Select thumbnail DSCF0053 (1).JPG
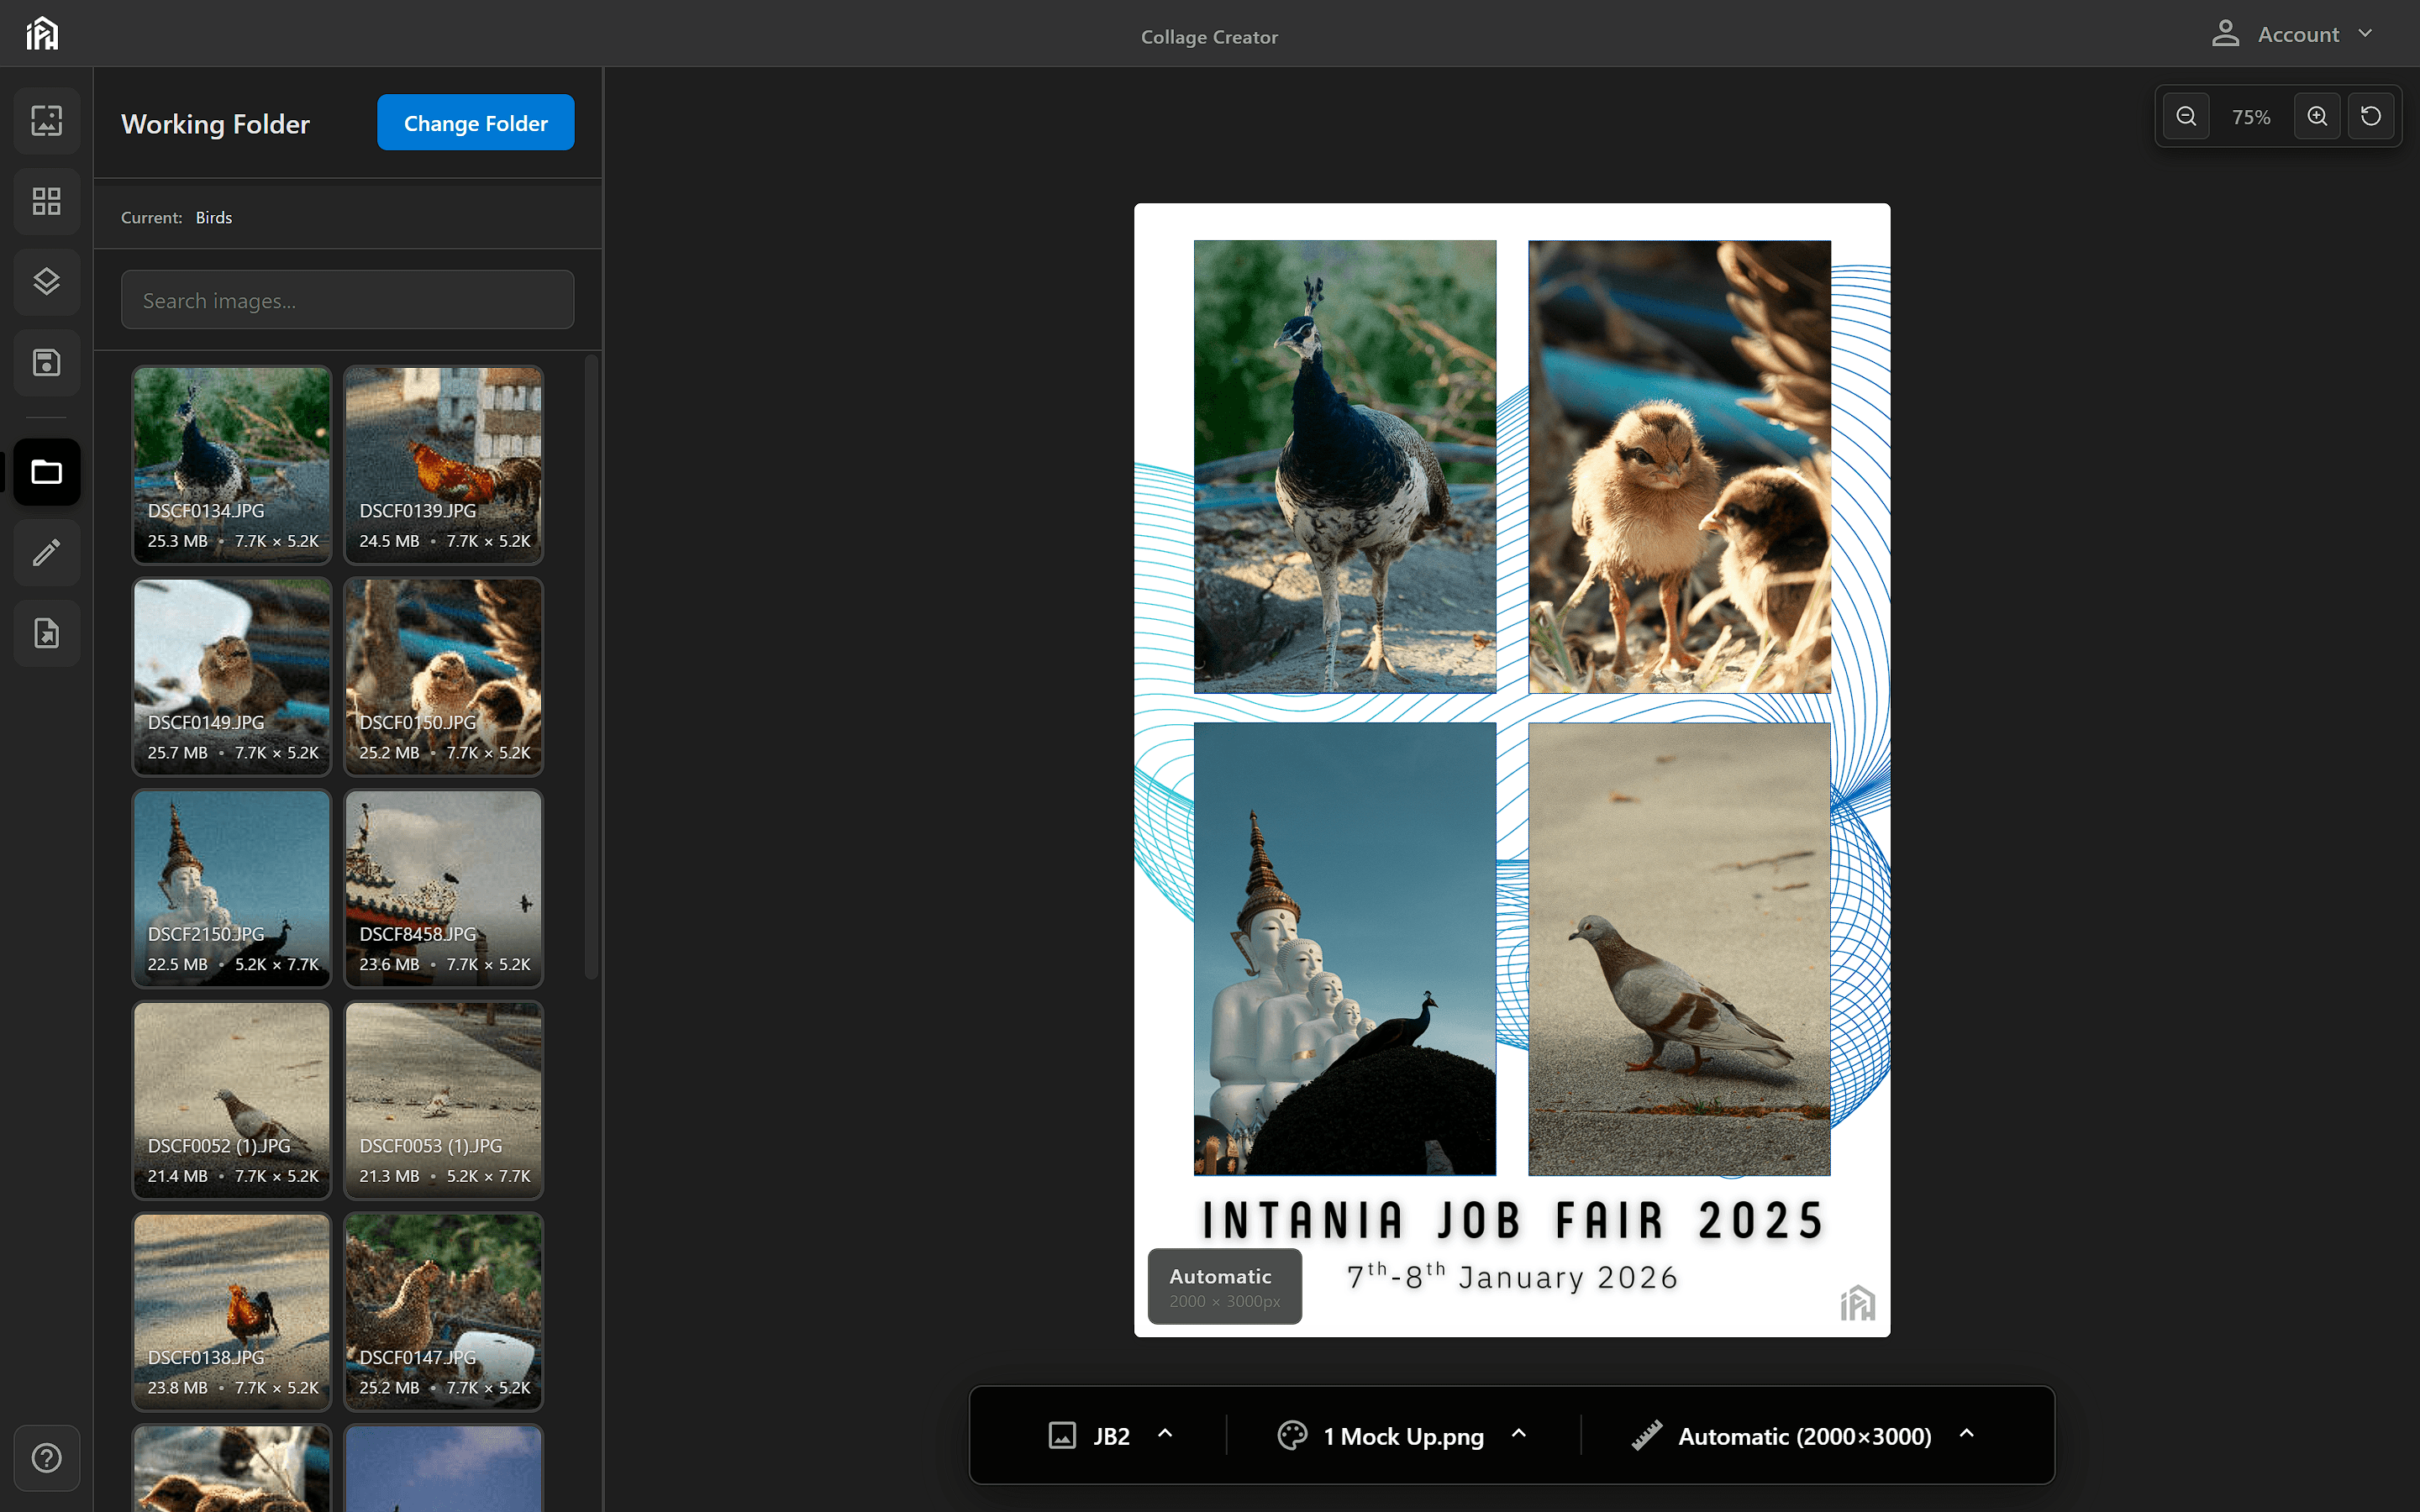Image resolution: width=2420 pixels, height=1512 pixels. [x=444, y=1100]
